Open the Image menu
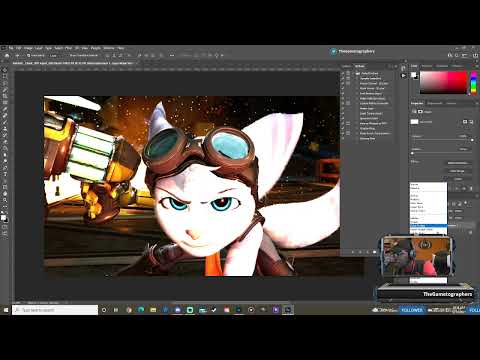Image resolution: width=480 pixels, height=360 pixels. [x=28, y=48]
